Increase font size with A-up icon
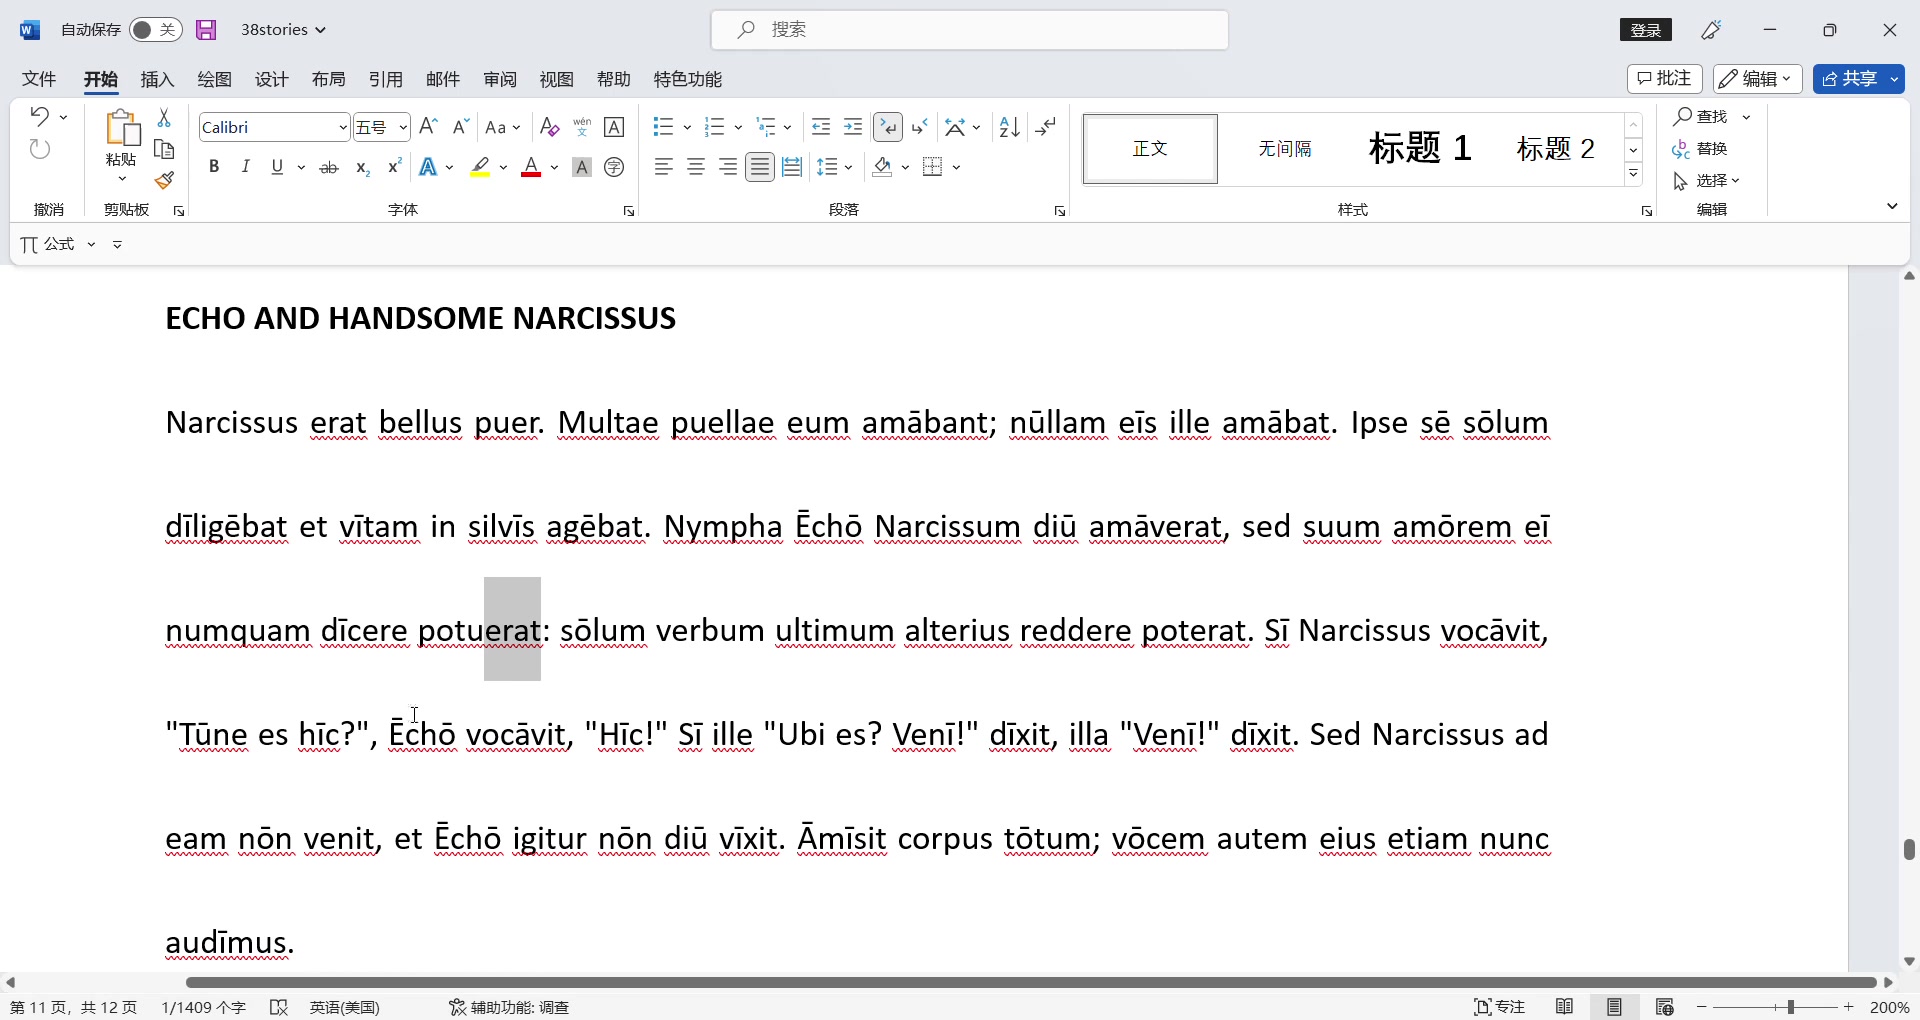This screenshot has width=1920, height=1020. [x=428, y=127]
